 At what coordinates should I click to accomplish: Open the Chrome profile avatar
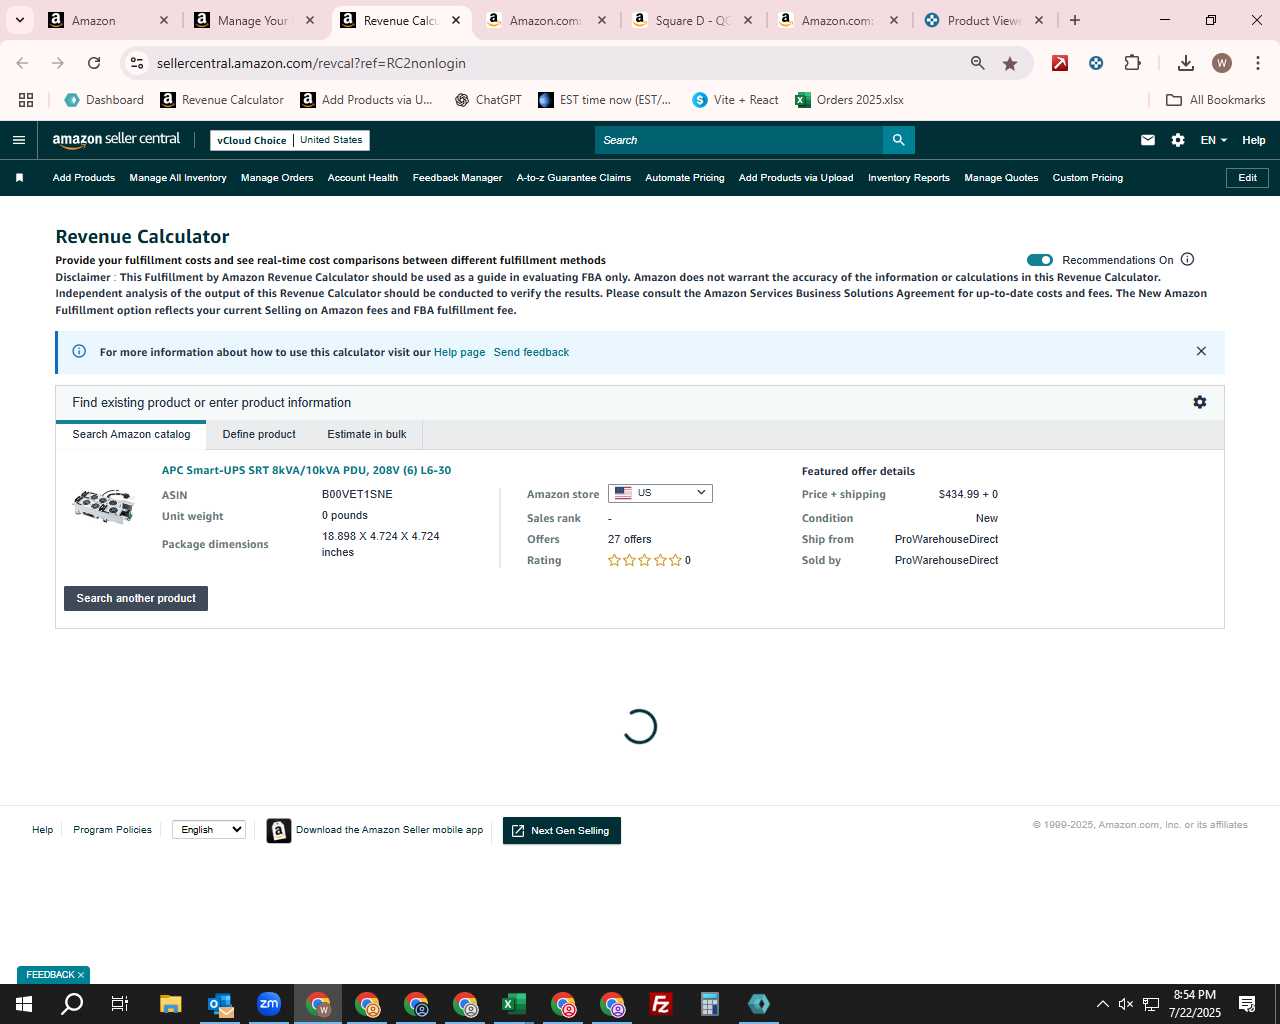tap(1221, 63)
